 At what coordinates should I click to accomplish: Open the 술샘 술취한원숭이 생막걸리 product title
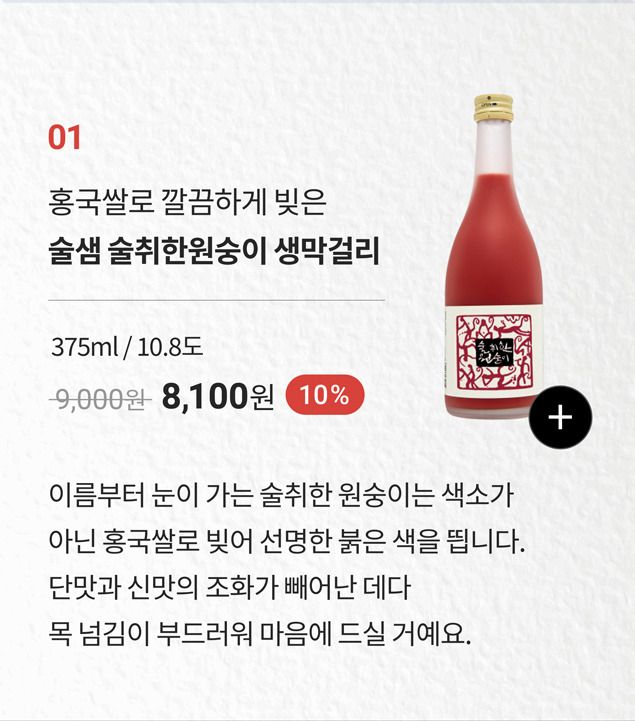pos(214,251)
